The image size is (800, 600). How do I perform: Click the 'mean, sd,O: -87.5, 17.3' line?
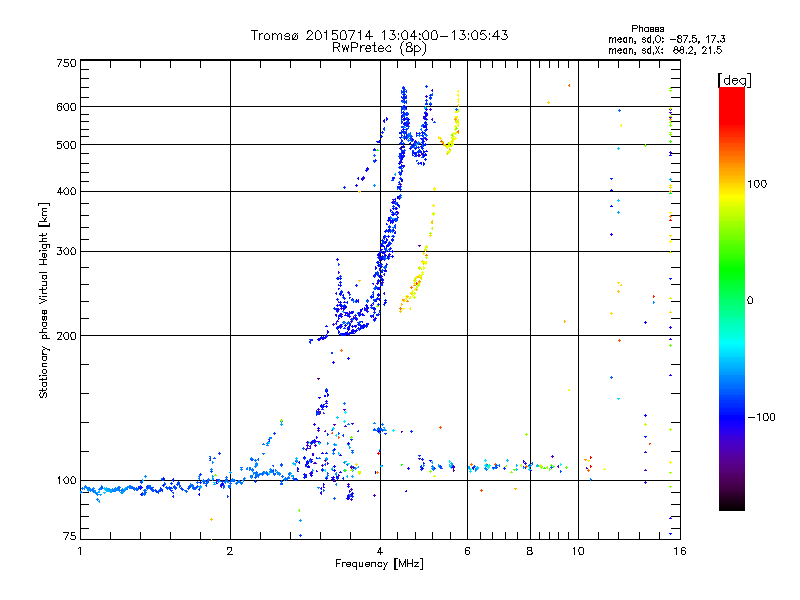(x=666, y=39)
